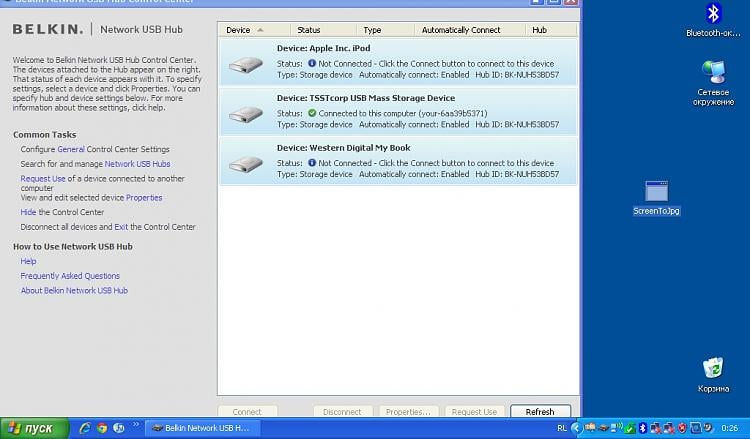Select the TSSTcorp USB Mass Storage drive icon

click(x=246, y=114)
